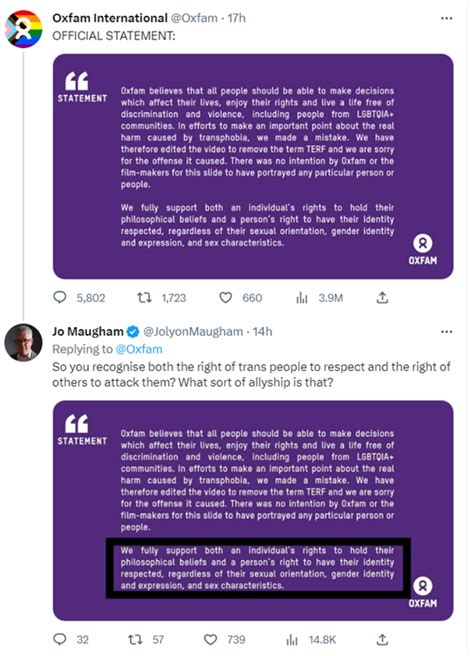Open more options on Oxfam's tweet
Viewport: 474px width, 656px height.
pos(446,18)
